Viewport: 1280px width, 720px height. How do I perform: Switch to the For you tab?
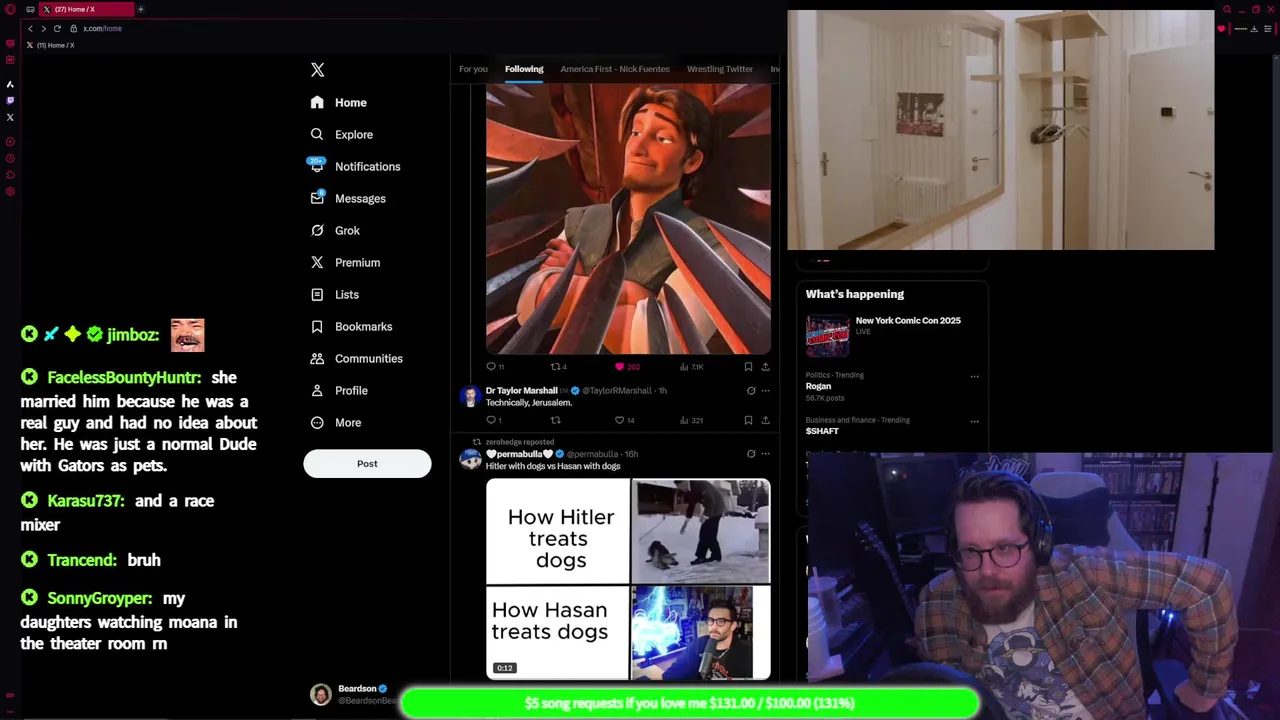click(473, 69)
